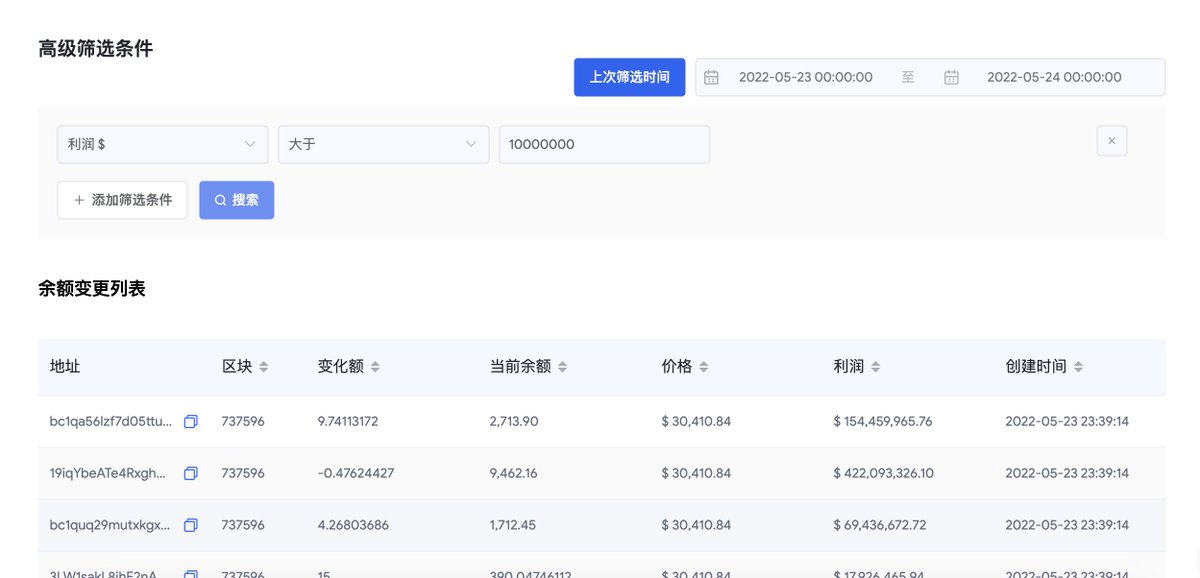Sort table by 利润 column
Viewport: 1200px width, 578px height.
pos(876,367)
